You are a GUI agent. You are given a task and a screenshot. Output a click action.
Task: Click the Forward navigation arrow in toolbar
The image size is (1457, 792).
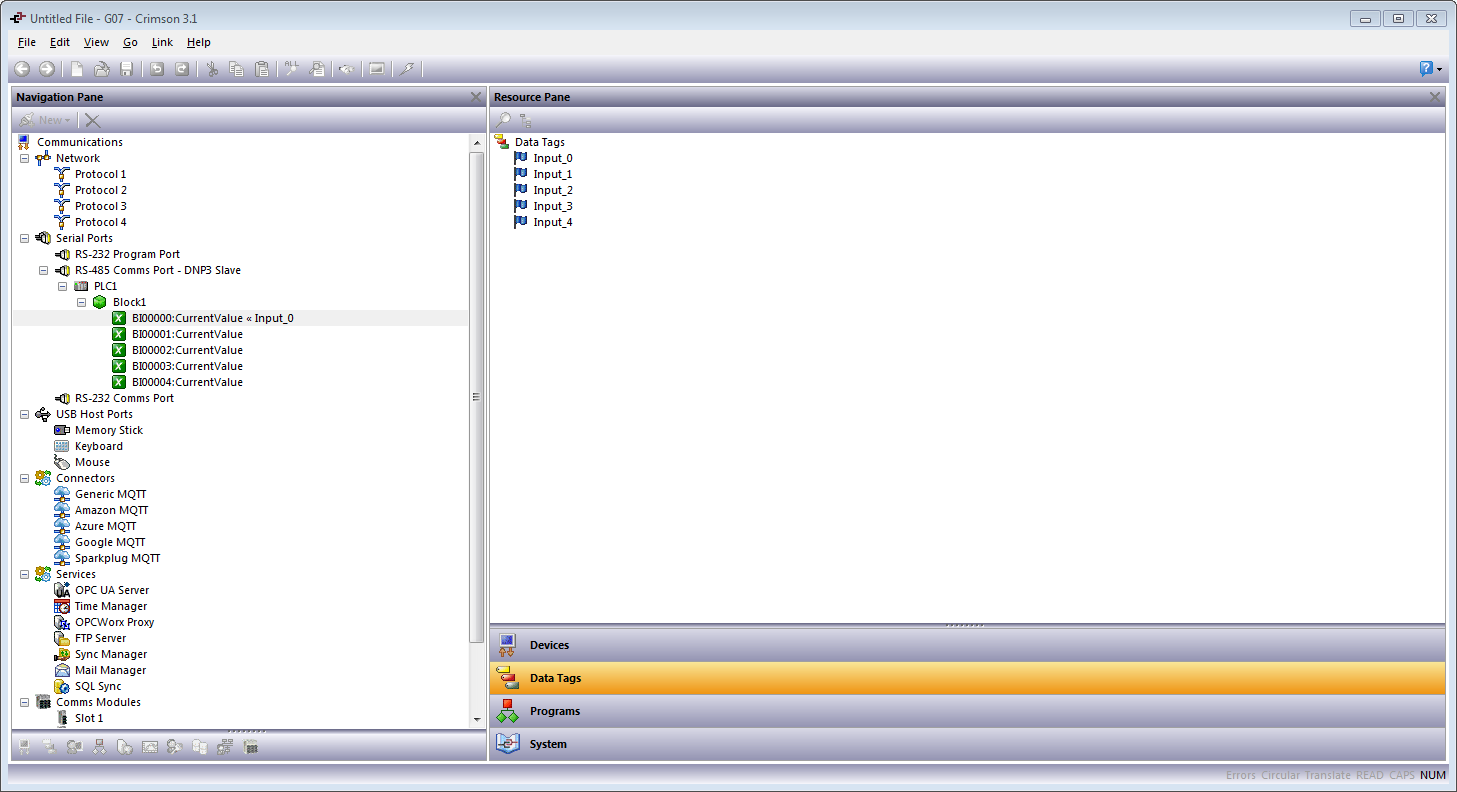click(47, 69)
